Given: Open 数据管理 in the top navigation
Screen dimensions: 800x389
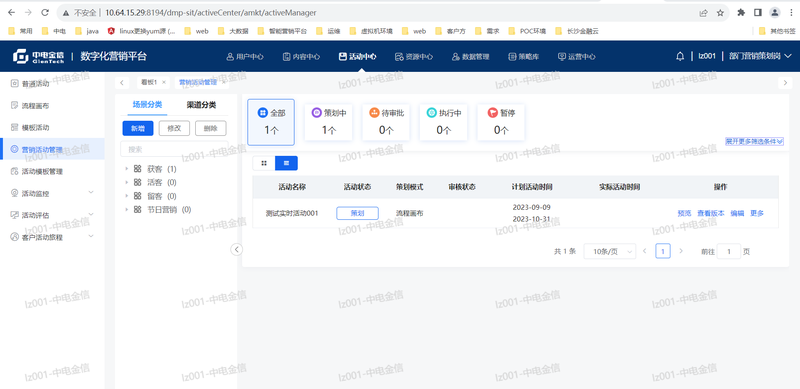Looking at the screenshot, I should [470, 57].
